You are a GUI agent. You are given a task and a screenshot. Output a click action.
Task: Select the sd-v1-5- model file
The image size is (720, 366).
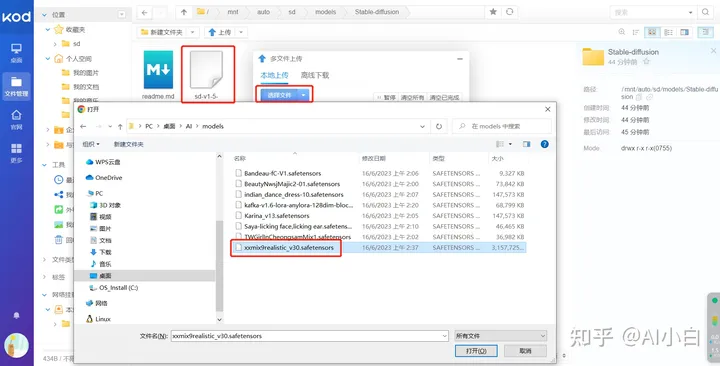click(206, 75)
